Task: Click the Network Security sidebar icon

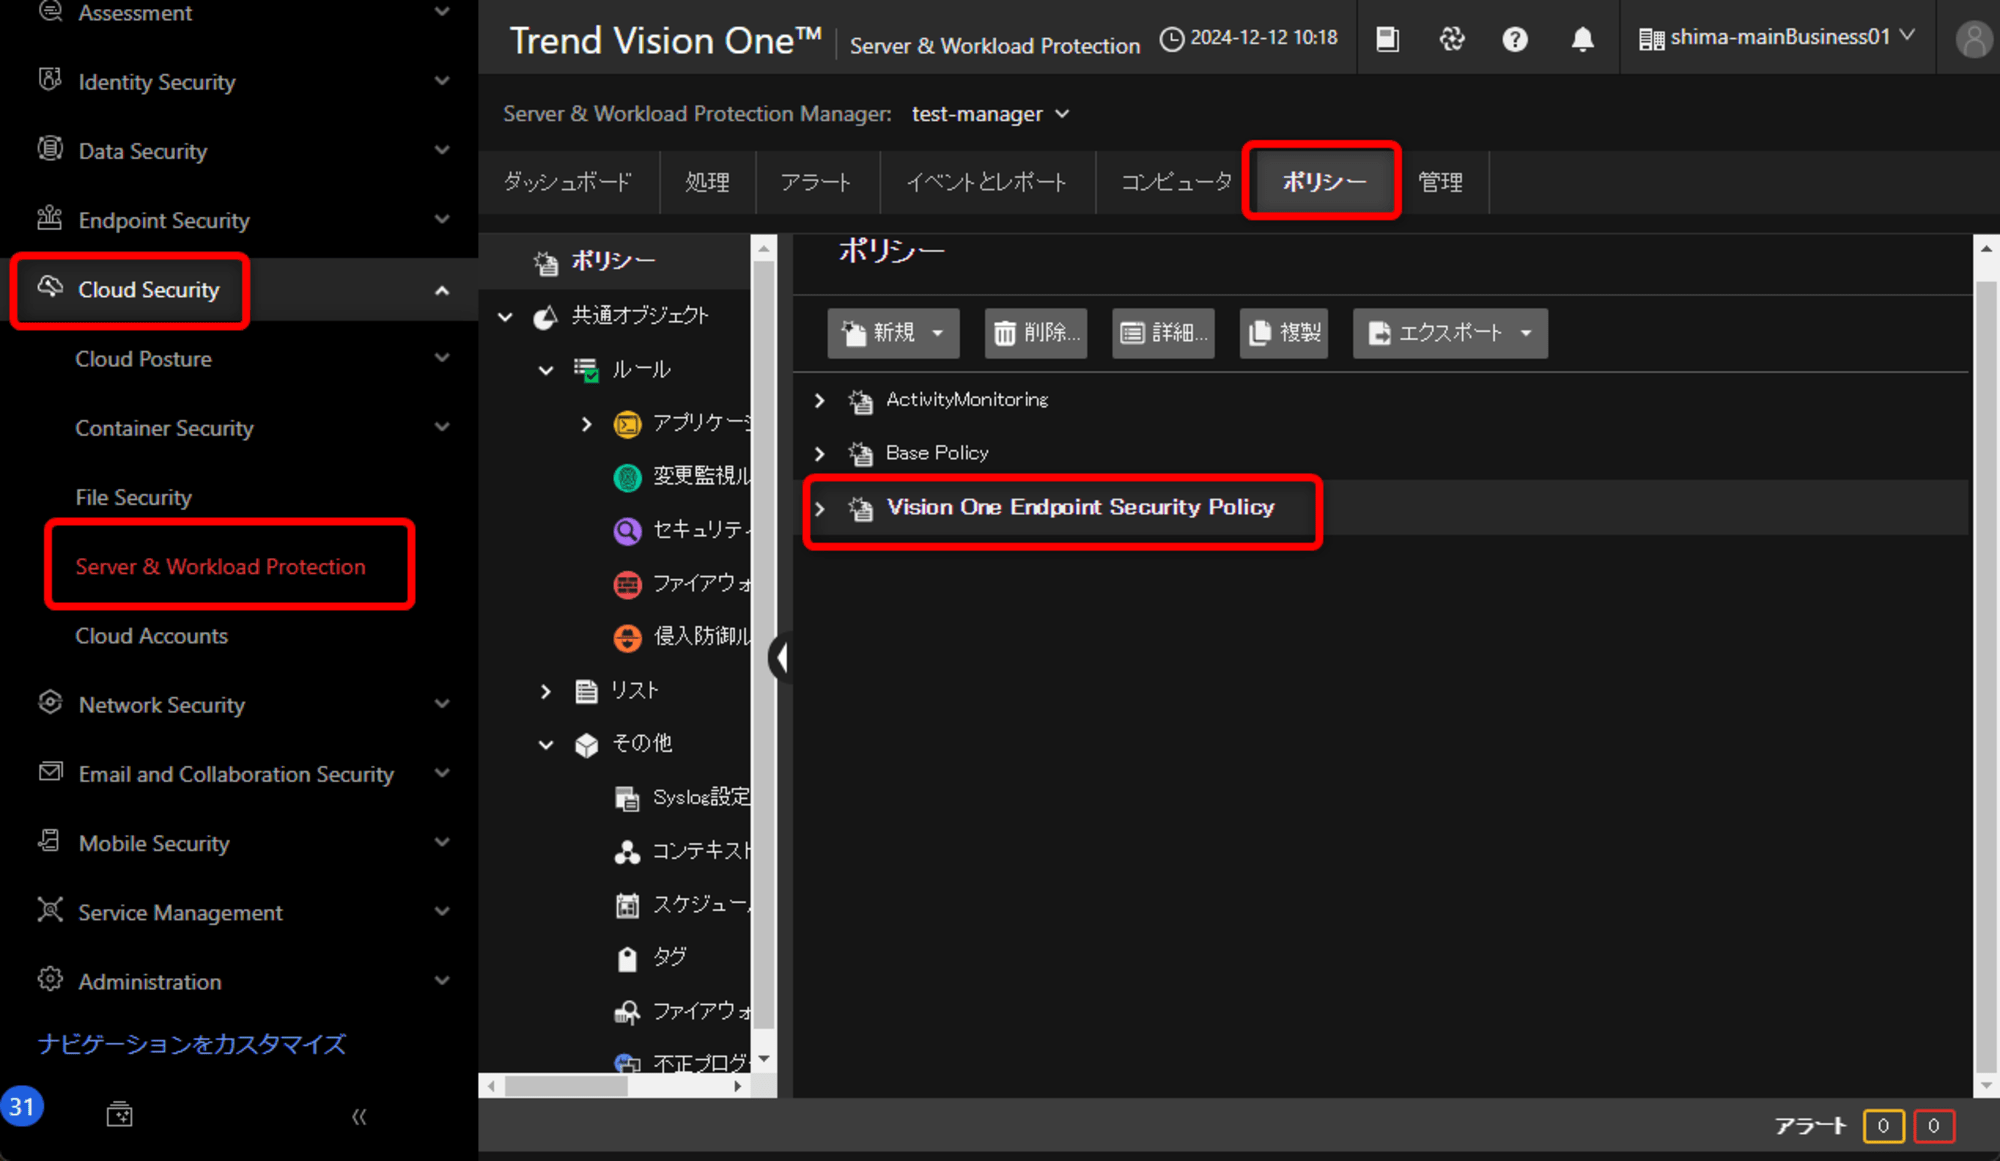Action: coord(50,704)
